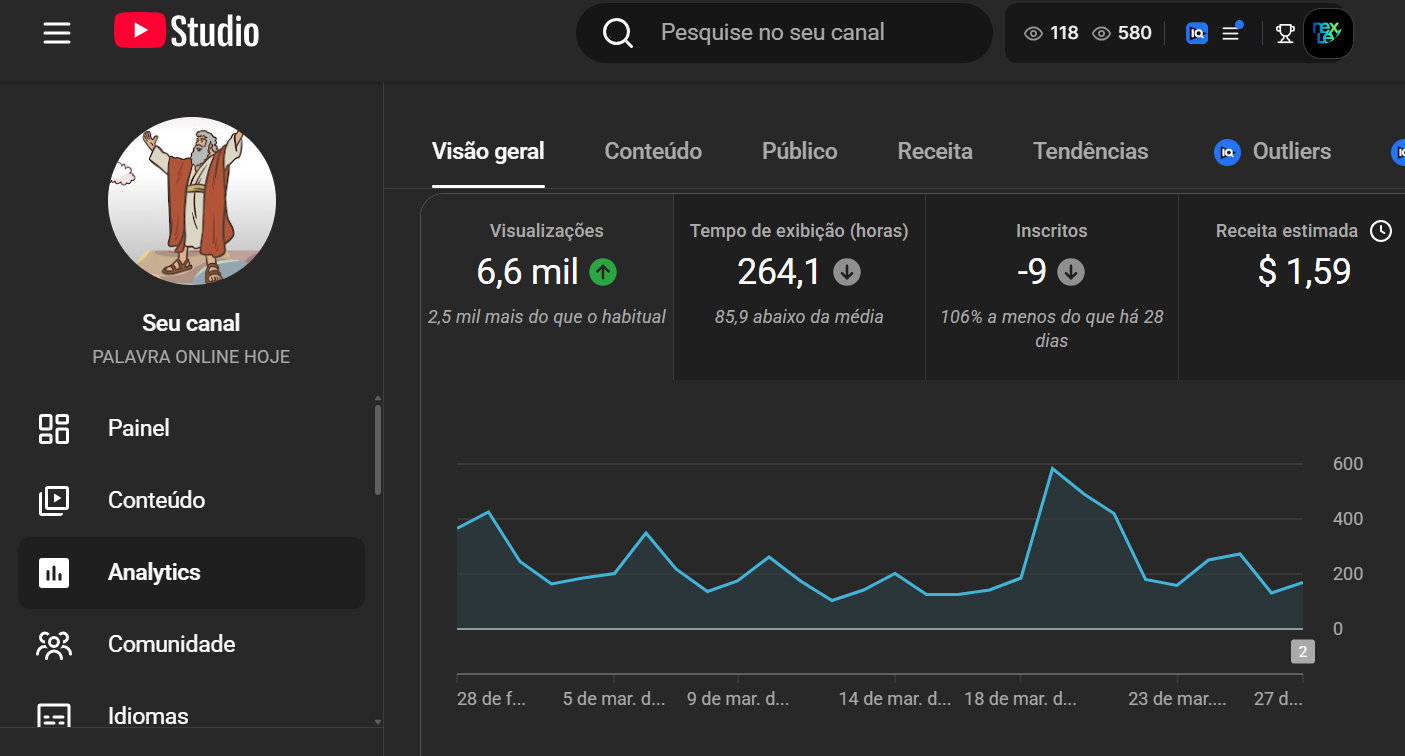Open Idiomas in the sidebar
The width and height of the screenshot is (1405, 756).
(x=191, y=716)
